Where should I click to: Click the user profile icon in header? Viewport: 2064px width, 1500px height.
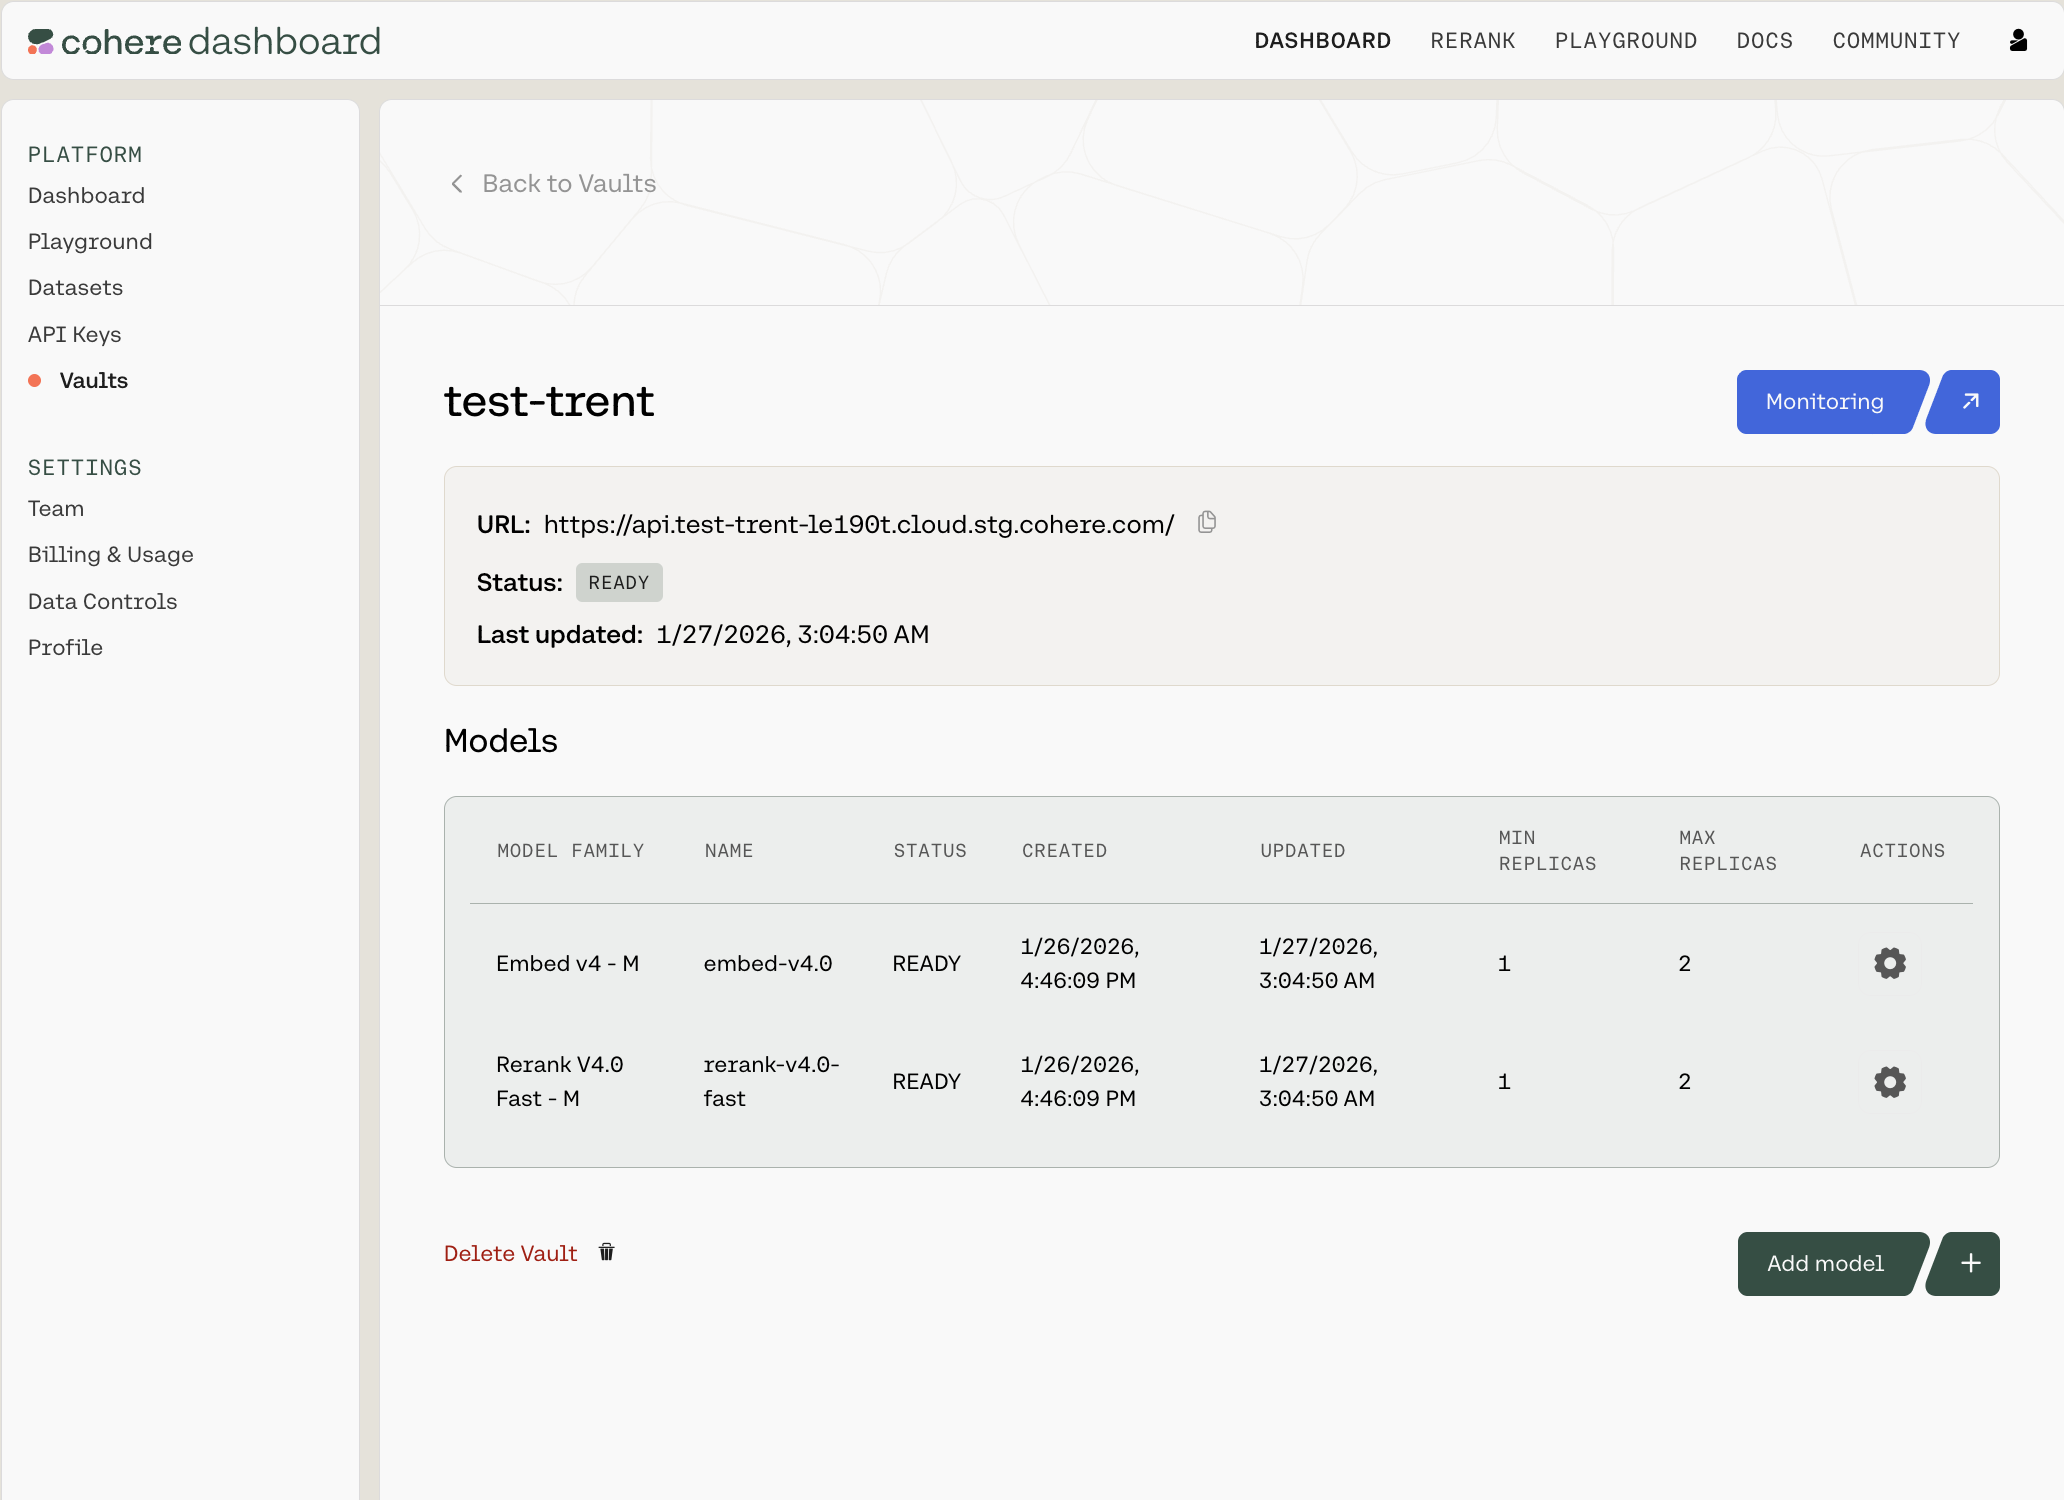2018,40
